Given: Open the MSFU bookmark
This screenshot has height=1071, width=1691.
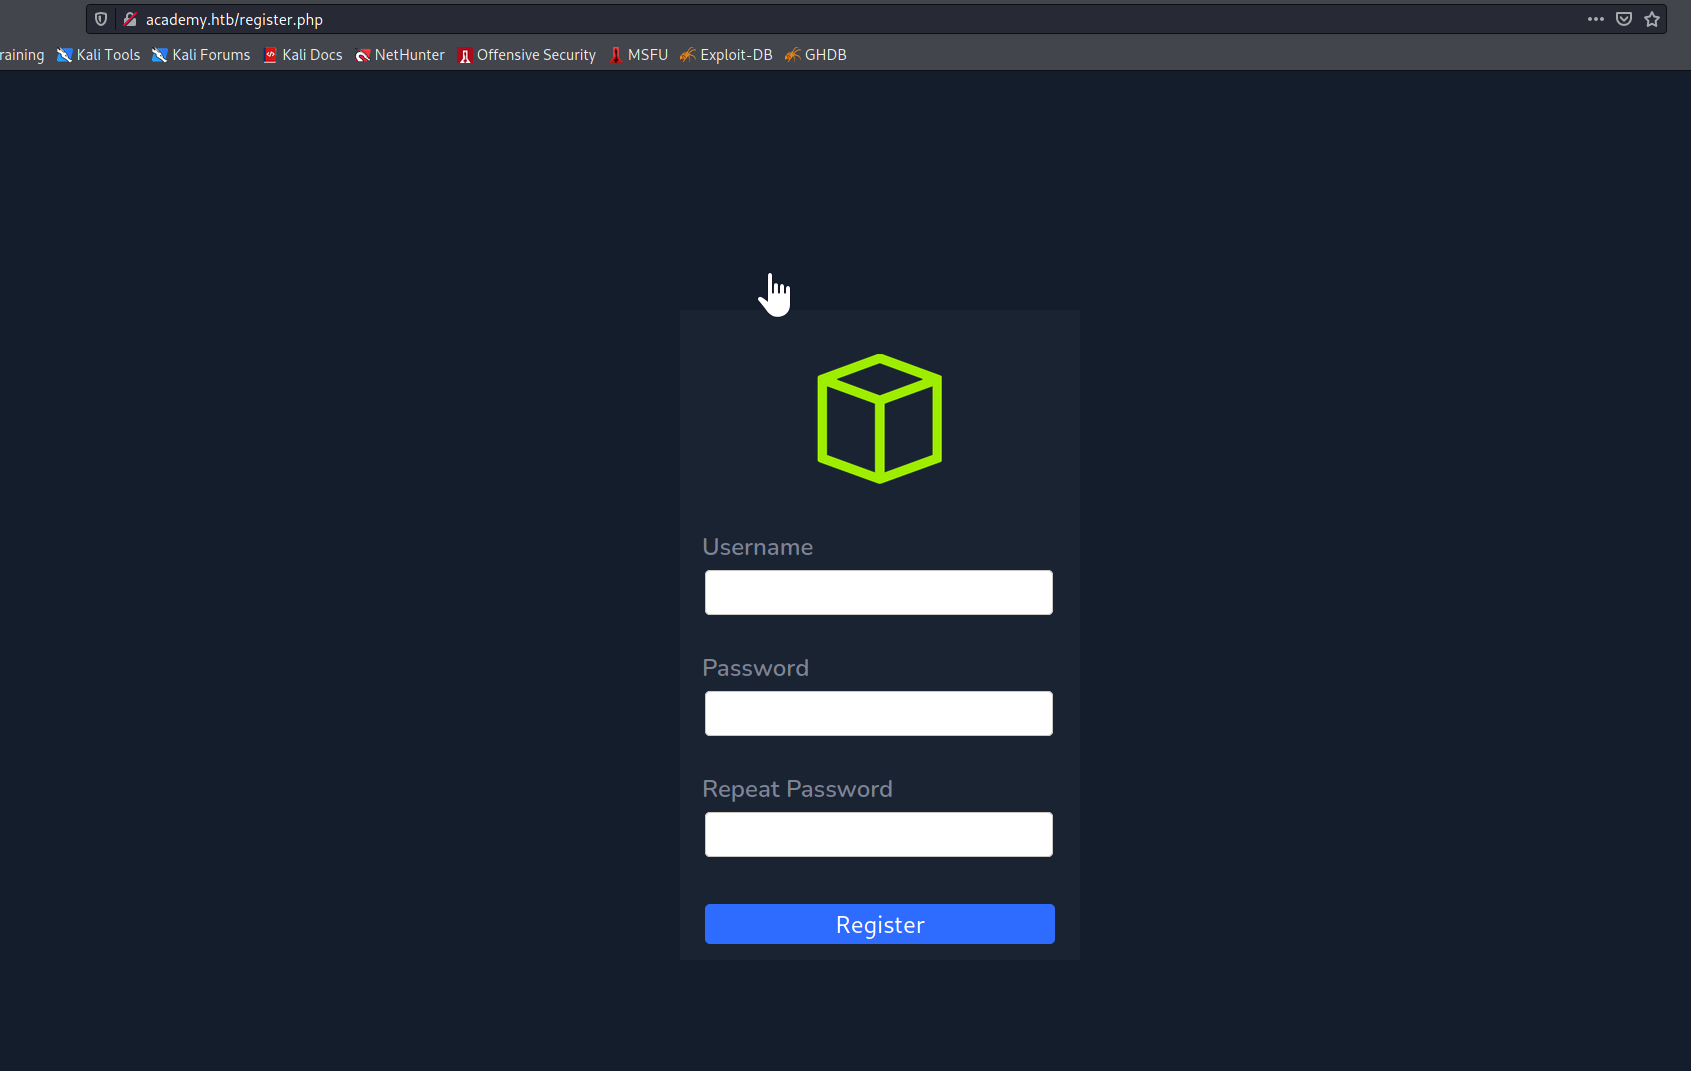Looking at the screenshot, I should tap(639, 55).
